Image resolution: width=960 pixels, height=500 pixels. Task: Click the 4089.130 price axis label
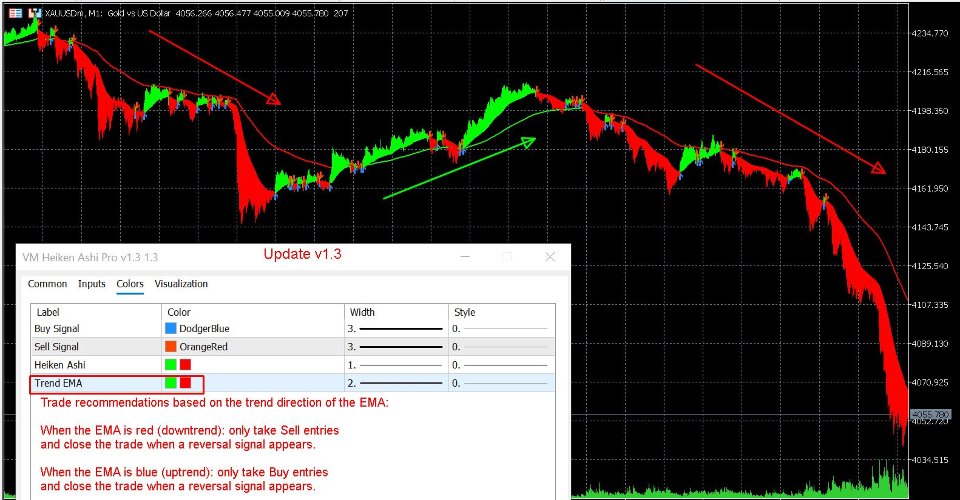point(930,343)
